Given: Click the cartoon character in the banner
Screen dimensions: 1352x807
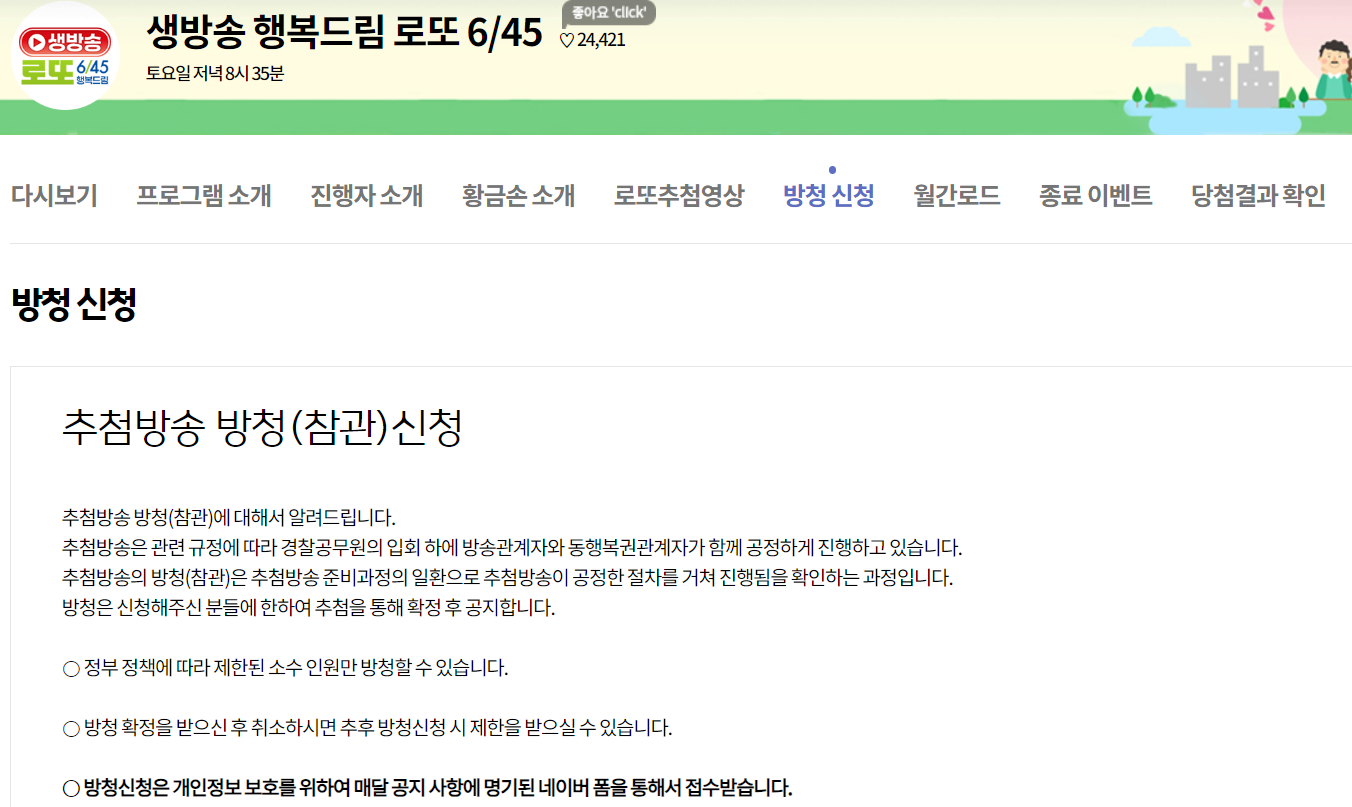Looking at the screenshot, I should (1333, 68).
